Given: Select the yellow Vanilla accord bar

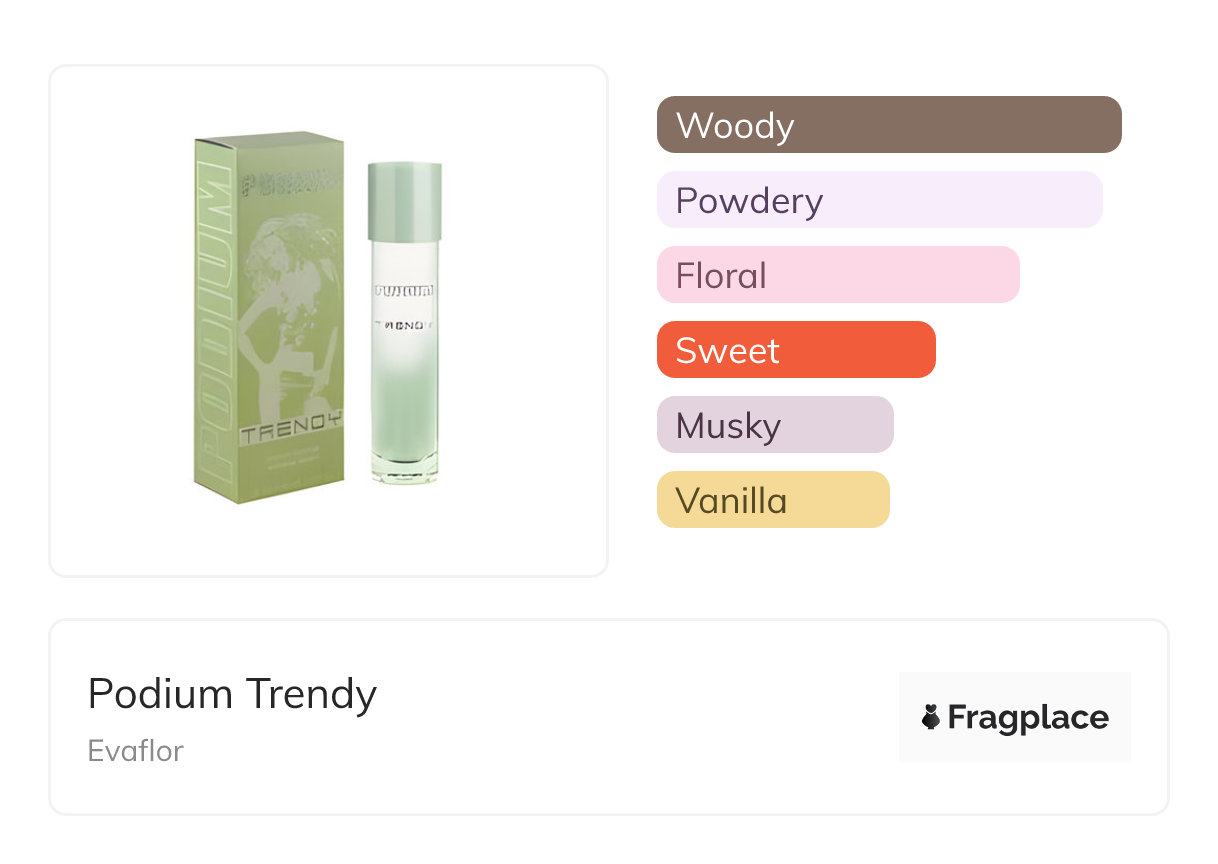Looking at the screenshot, I should click(x=772, y=500).
